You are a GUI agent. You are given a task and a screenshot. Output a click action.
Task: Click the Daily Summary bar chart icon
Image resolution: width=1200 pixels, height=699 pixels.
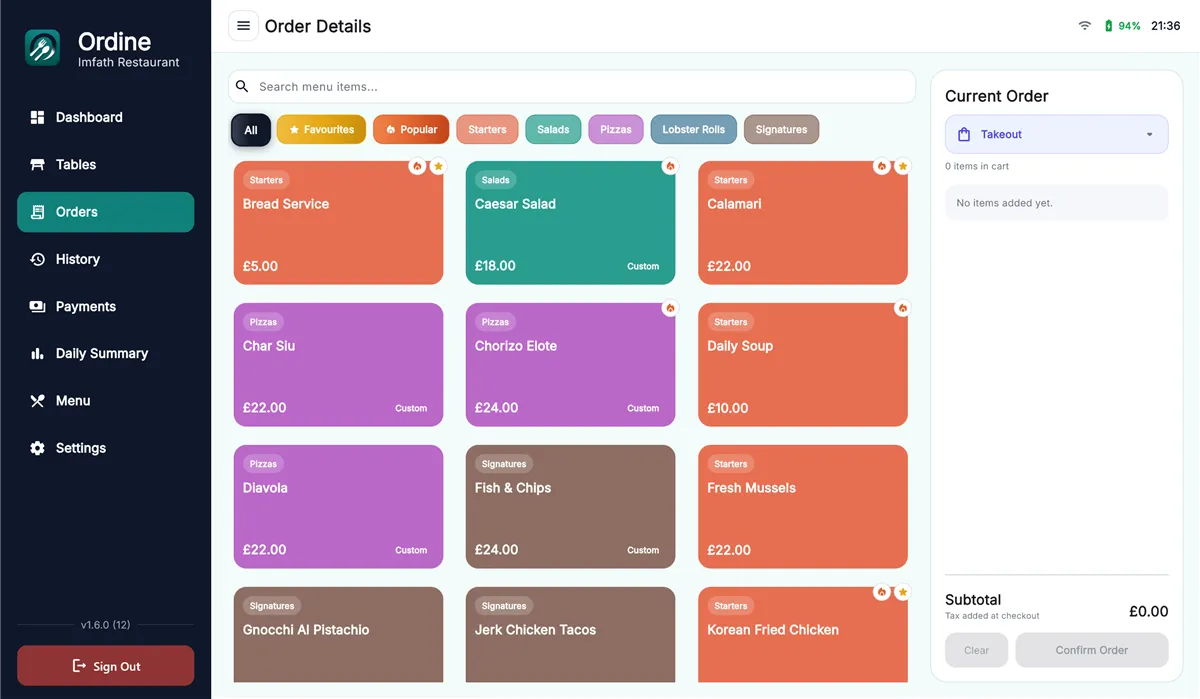pyautogui.click(x=37, y=354)
